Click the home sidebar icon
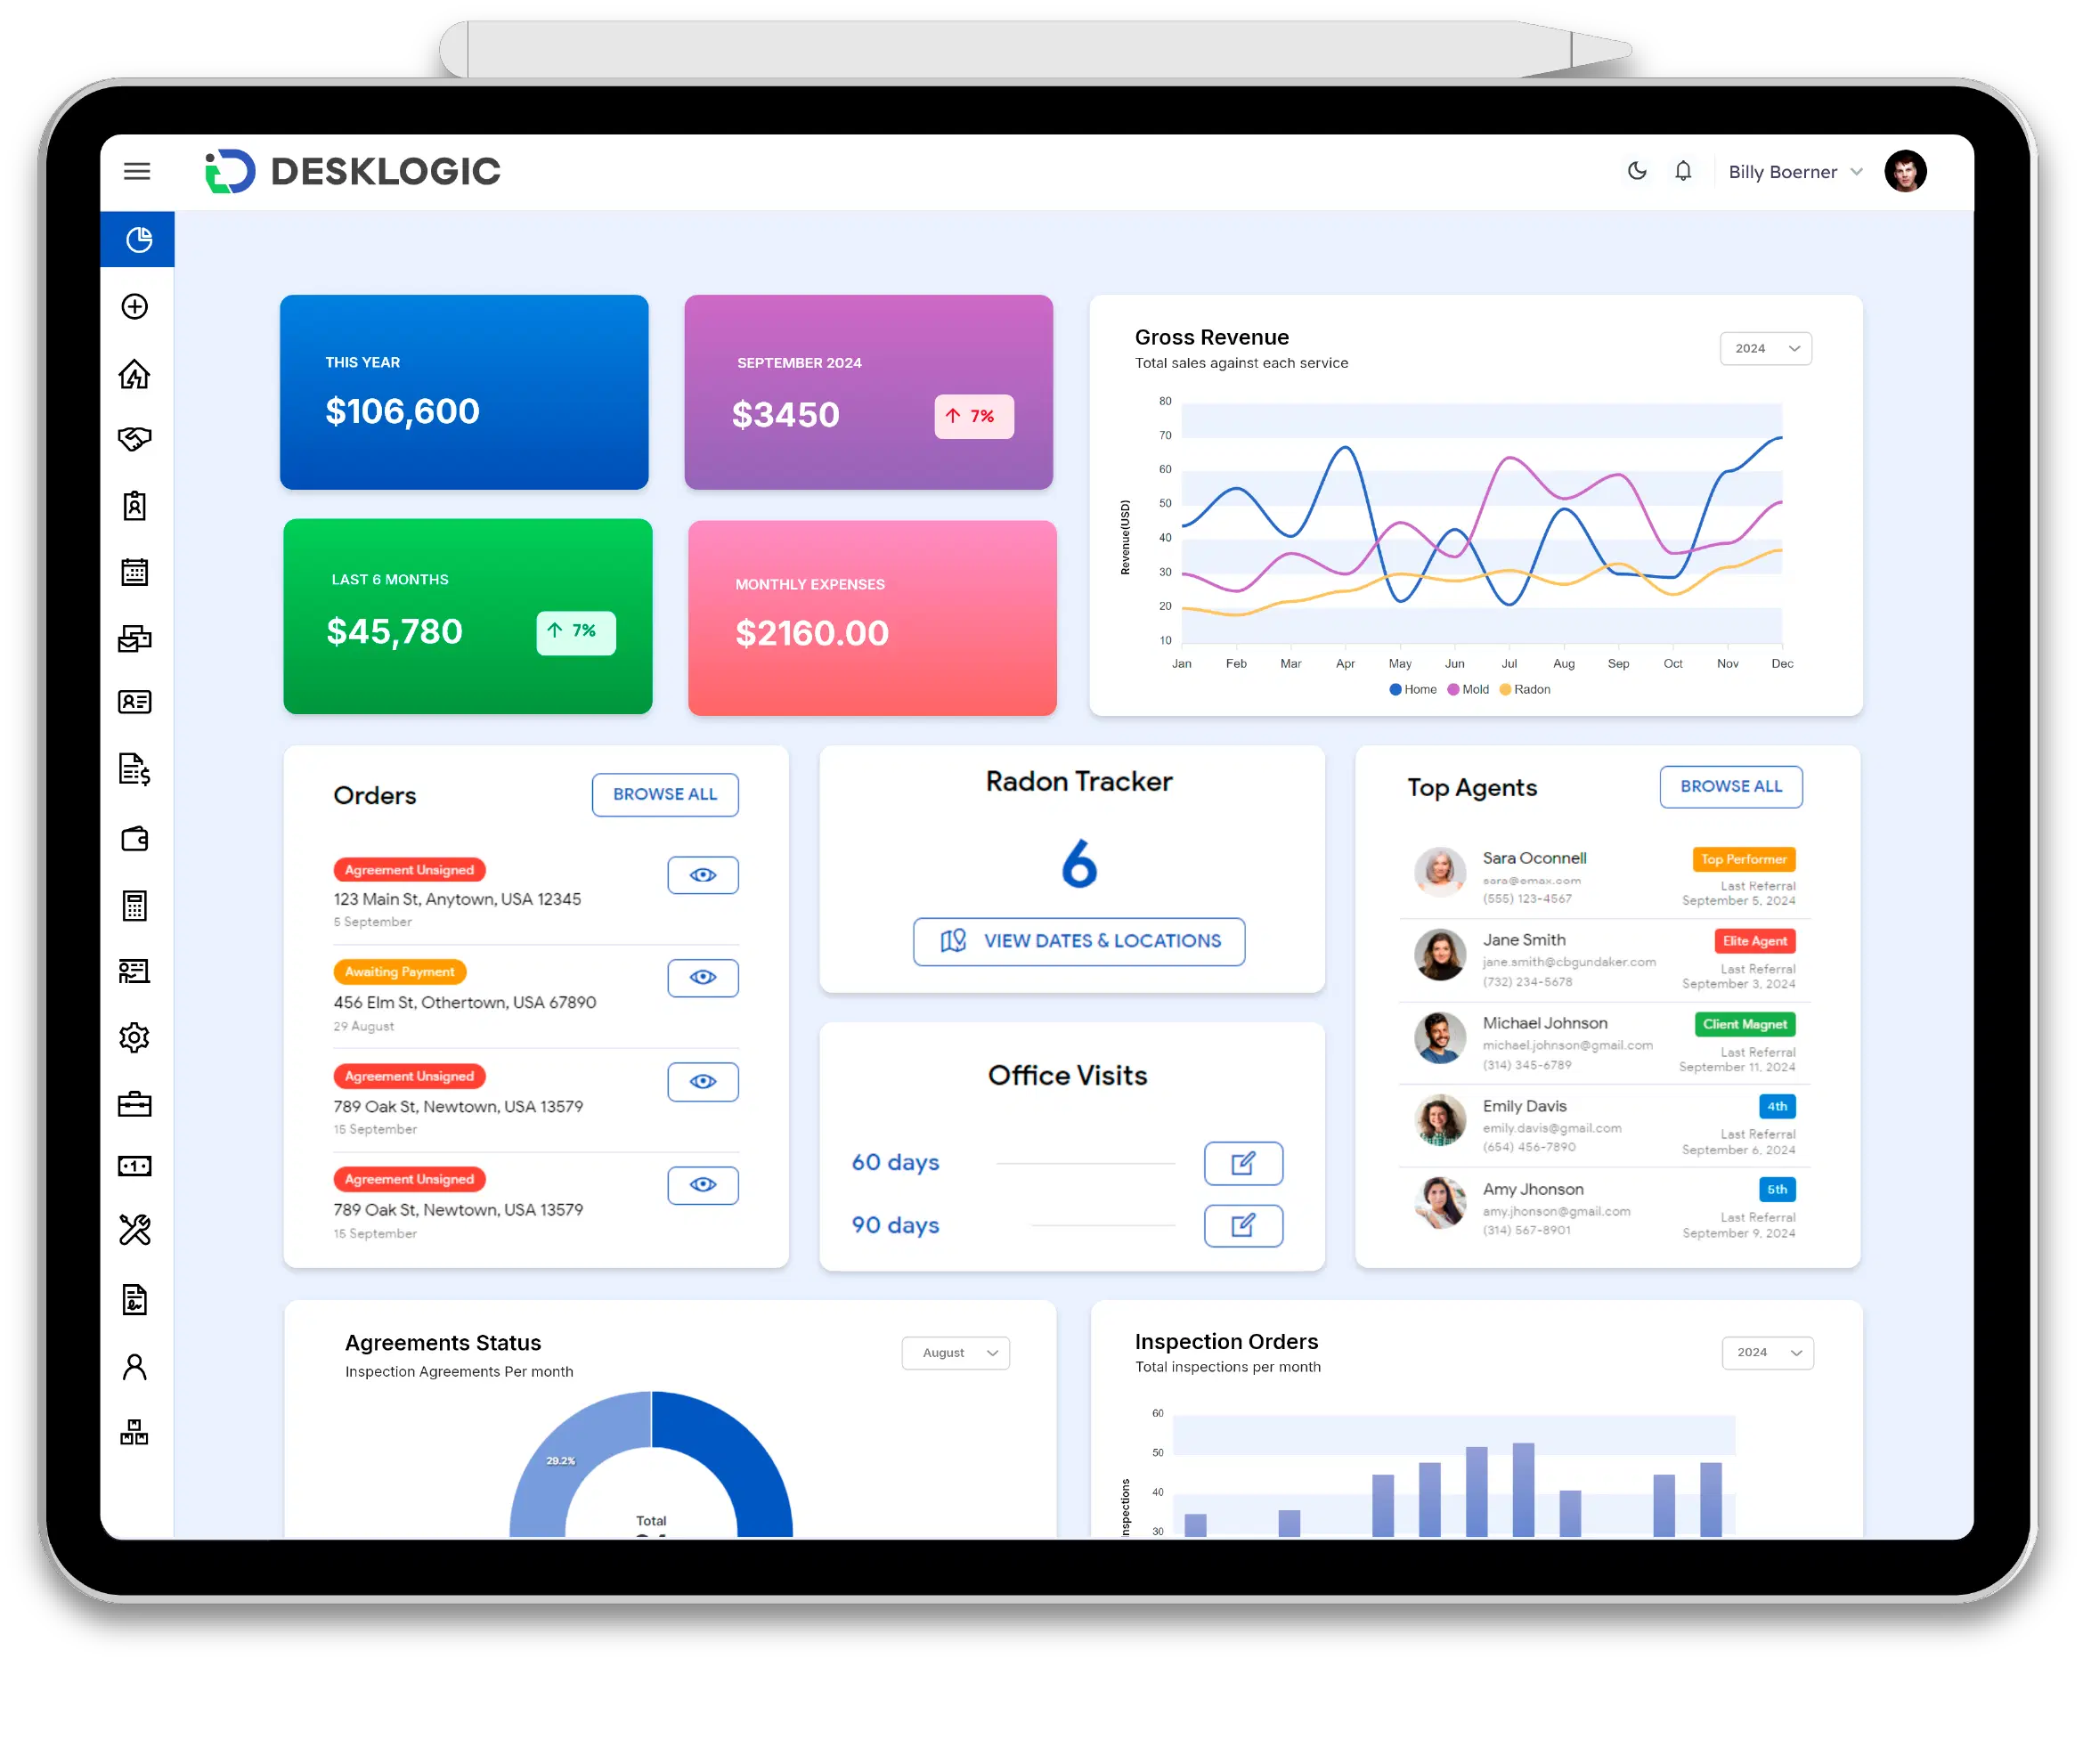Screen dimensions: 2083x1764 click(x=138, y=375)
